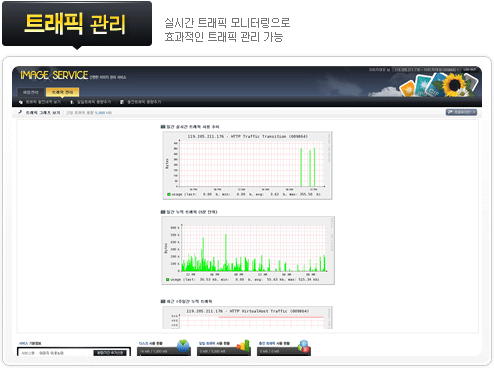Viewport: 494px width, 368px height.
Task: Open the IP address dropdown in header
Action: pyautogui.click(x=426, y=69)
